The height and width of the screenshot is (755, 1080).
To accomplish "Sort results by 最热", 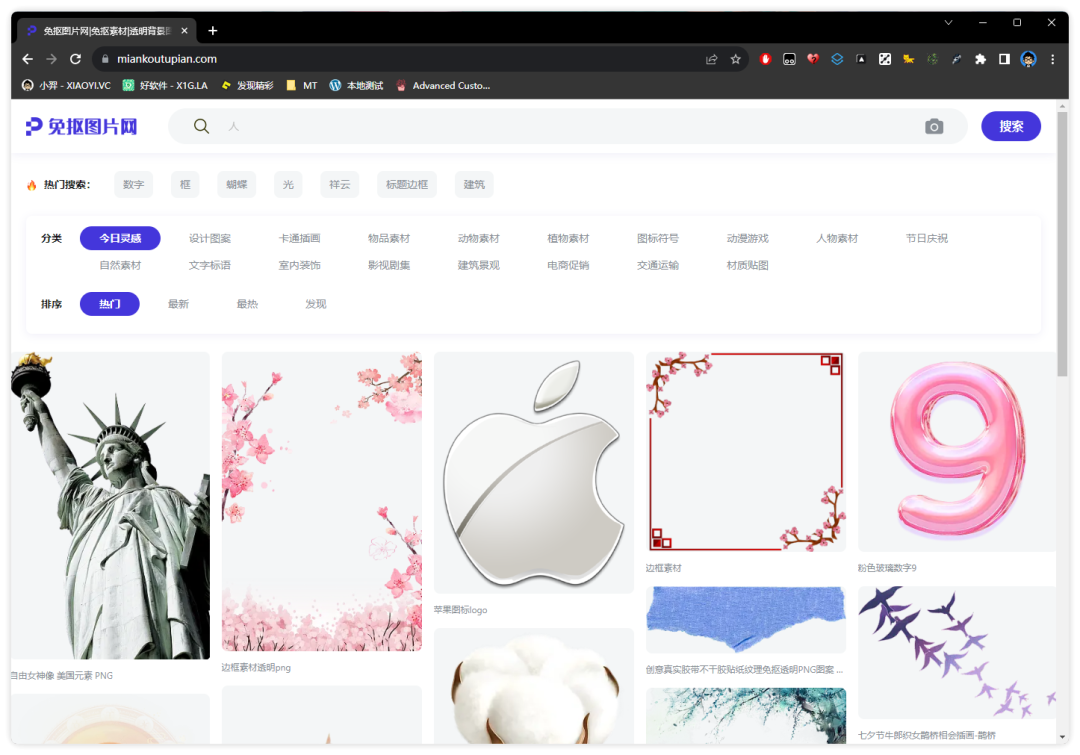I will (247, 304).
